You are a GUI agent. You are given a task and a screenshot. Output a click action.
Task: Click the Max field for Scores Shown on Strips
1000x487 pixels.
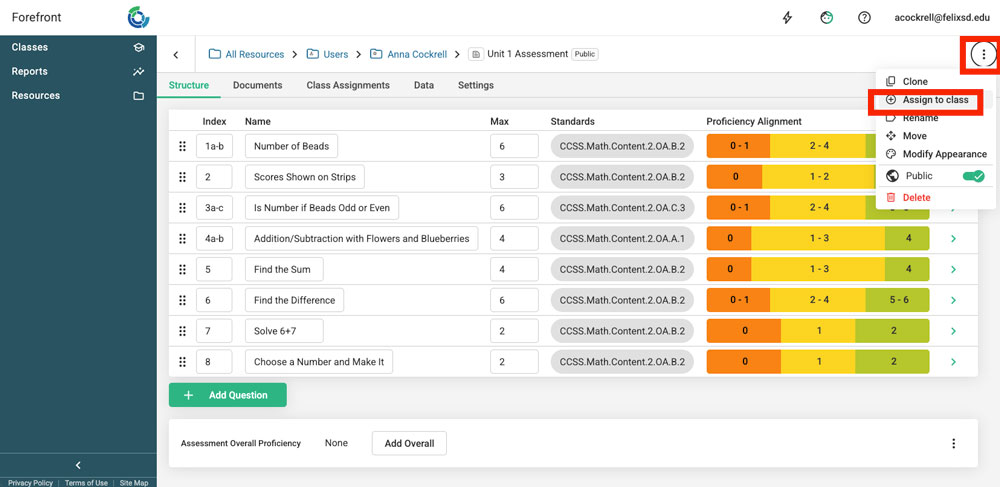pos(514,177)
